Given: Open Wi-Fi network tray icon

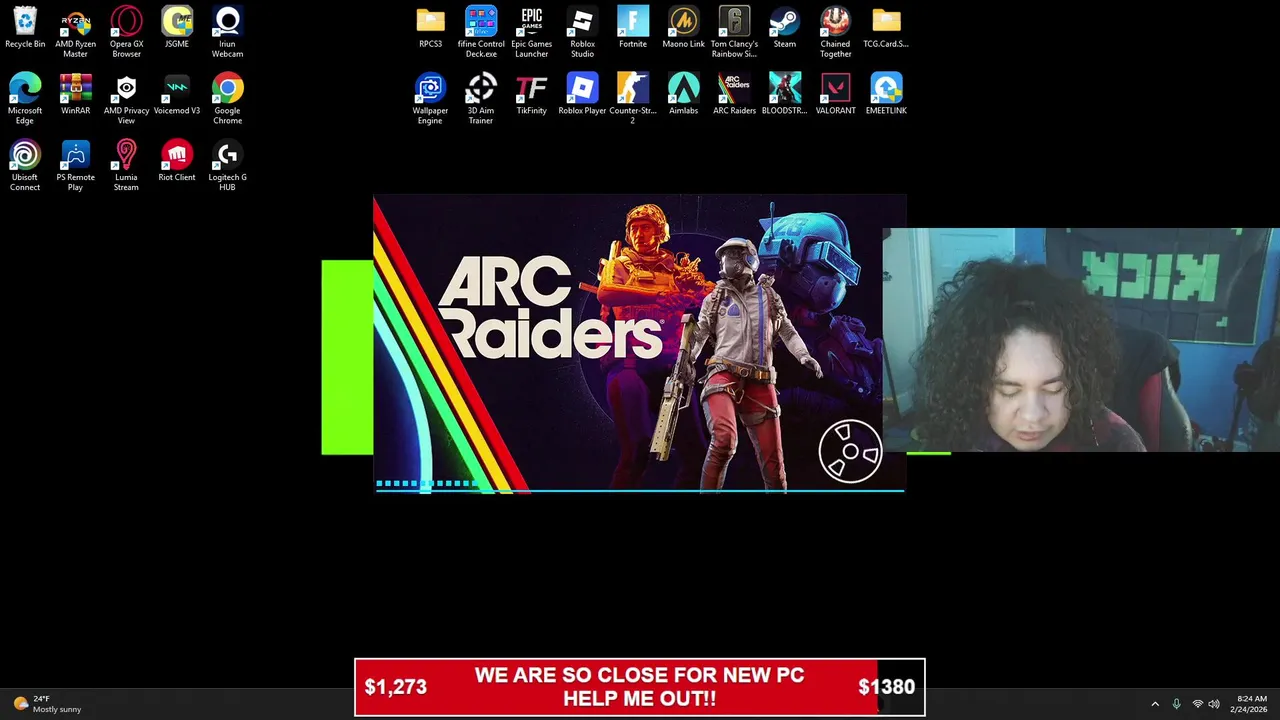Looking at the screenshot, I should [1197, 704].
